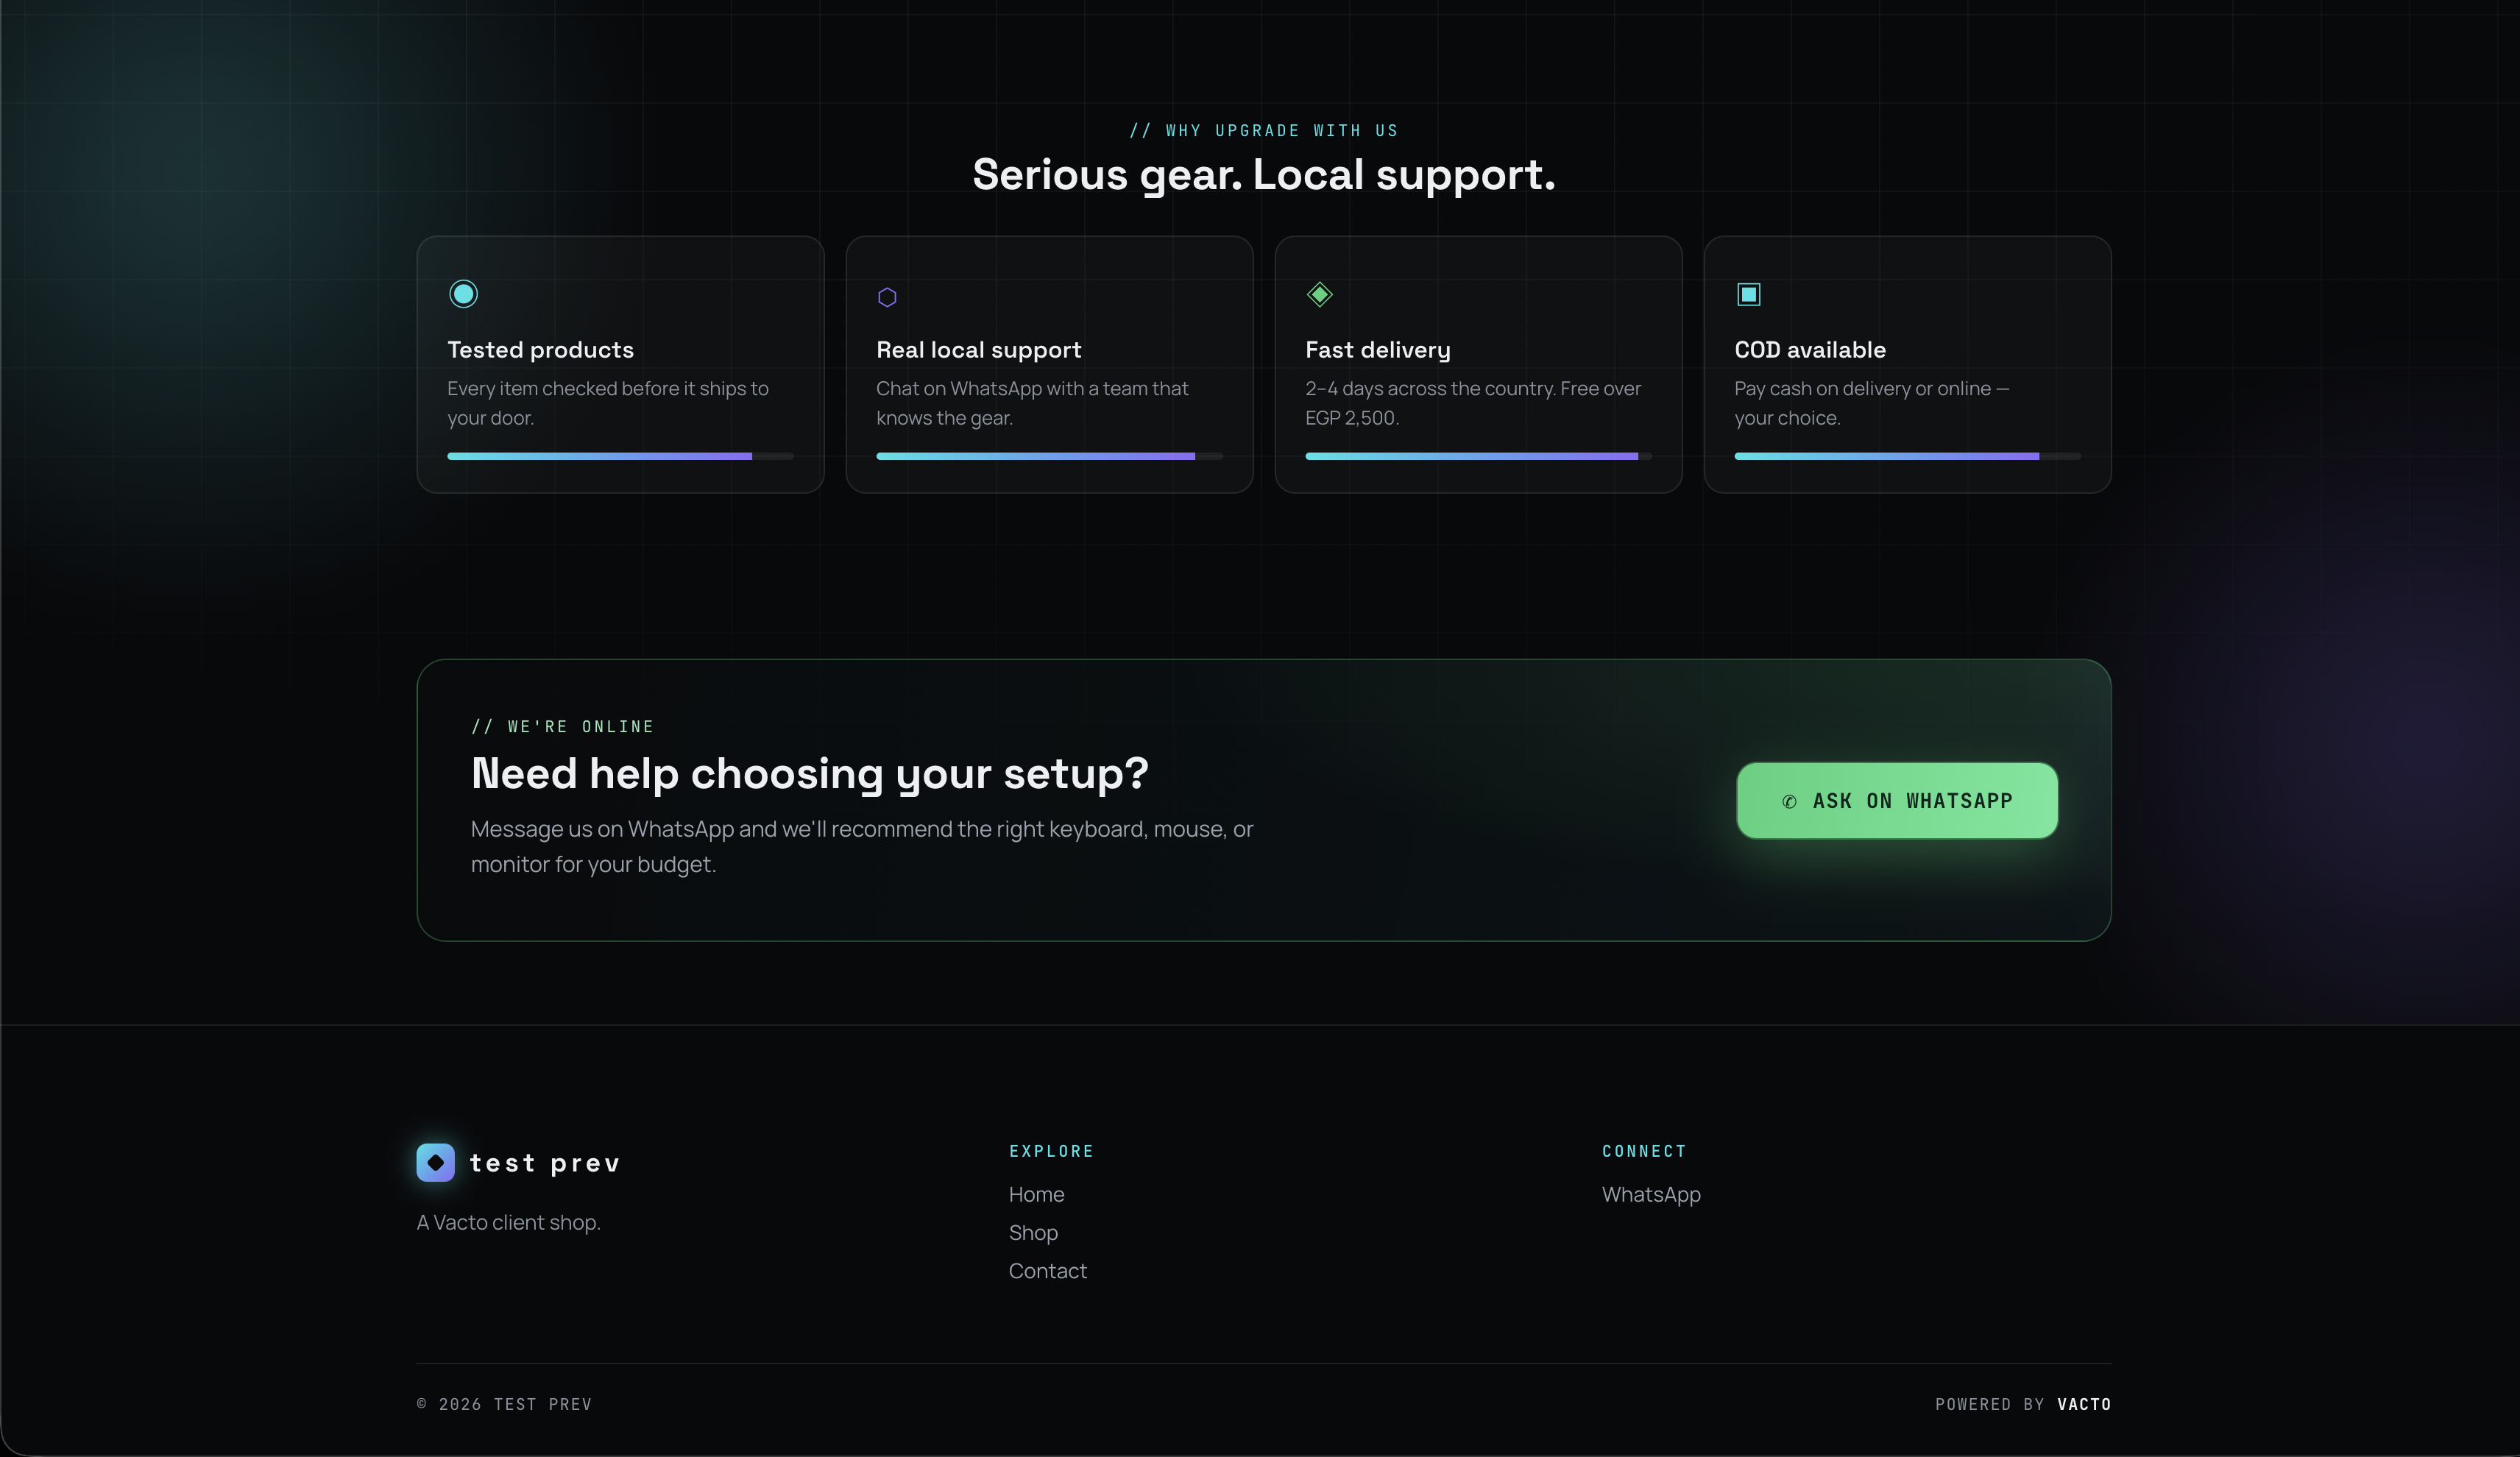Click the // WE'RE ONLINE label
This screenshot has width=2520, height=1457.
tap(563, 726)
